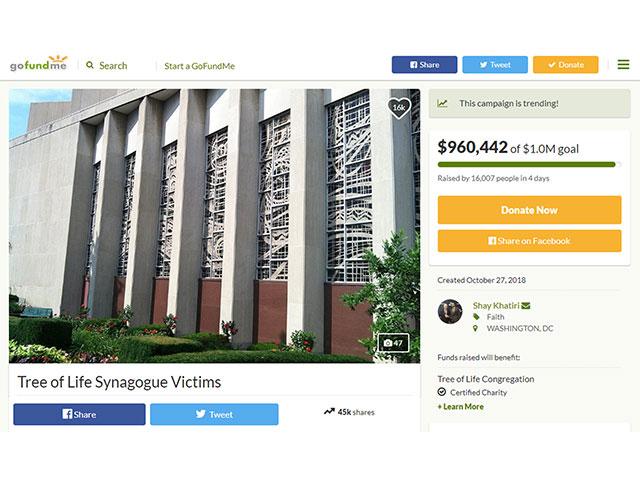Go to the gofundme logo homepage
This screenshot has height=480, width=640.
[x=38, y=64]
